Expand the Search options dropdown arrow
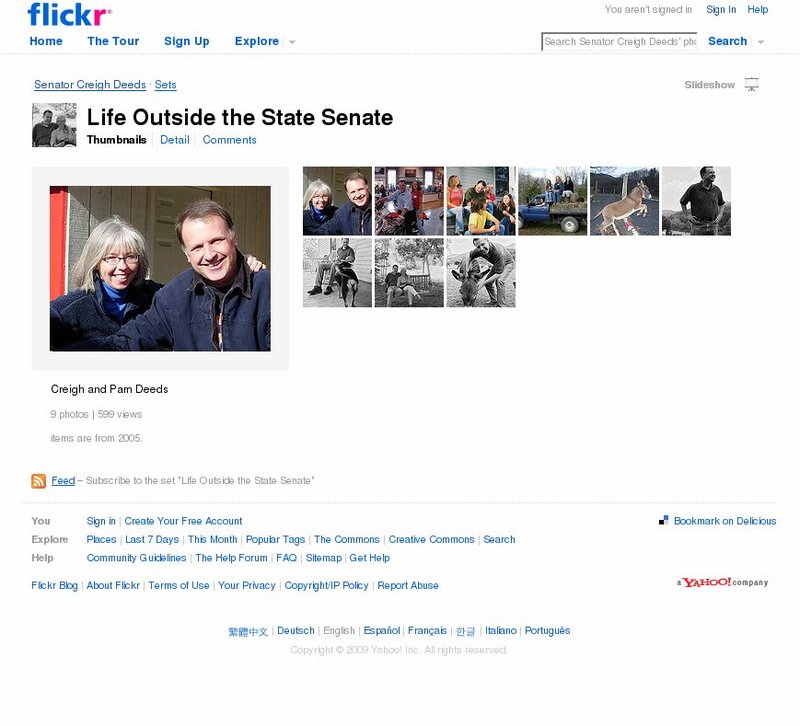 click(761, 42)
